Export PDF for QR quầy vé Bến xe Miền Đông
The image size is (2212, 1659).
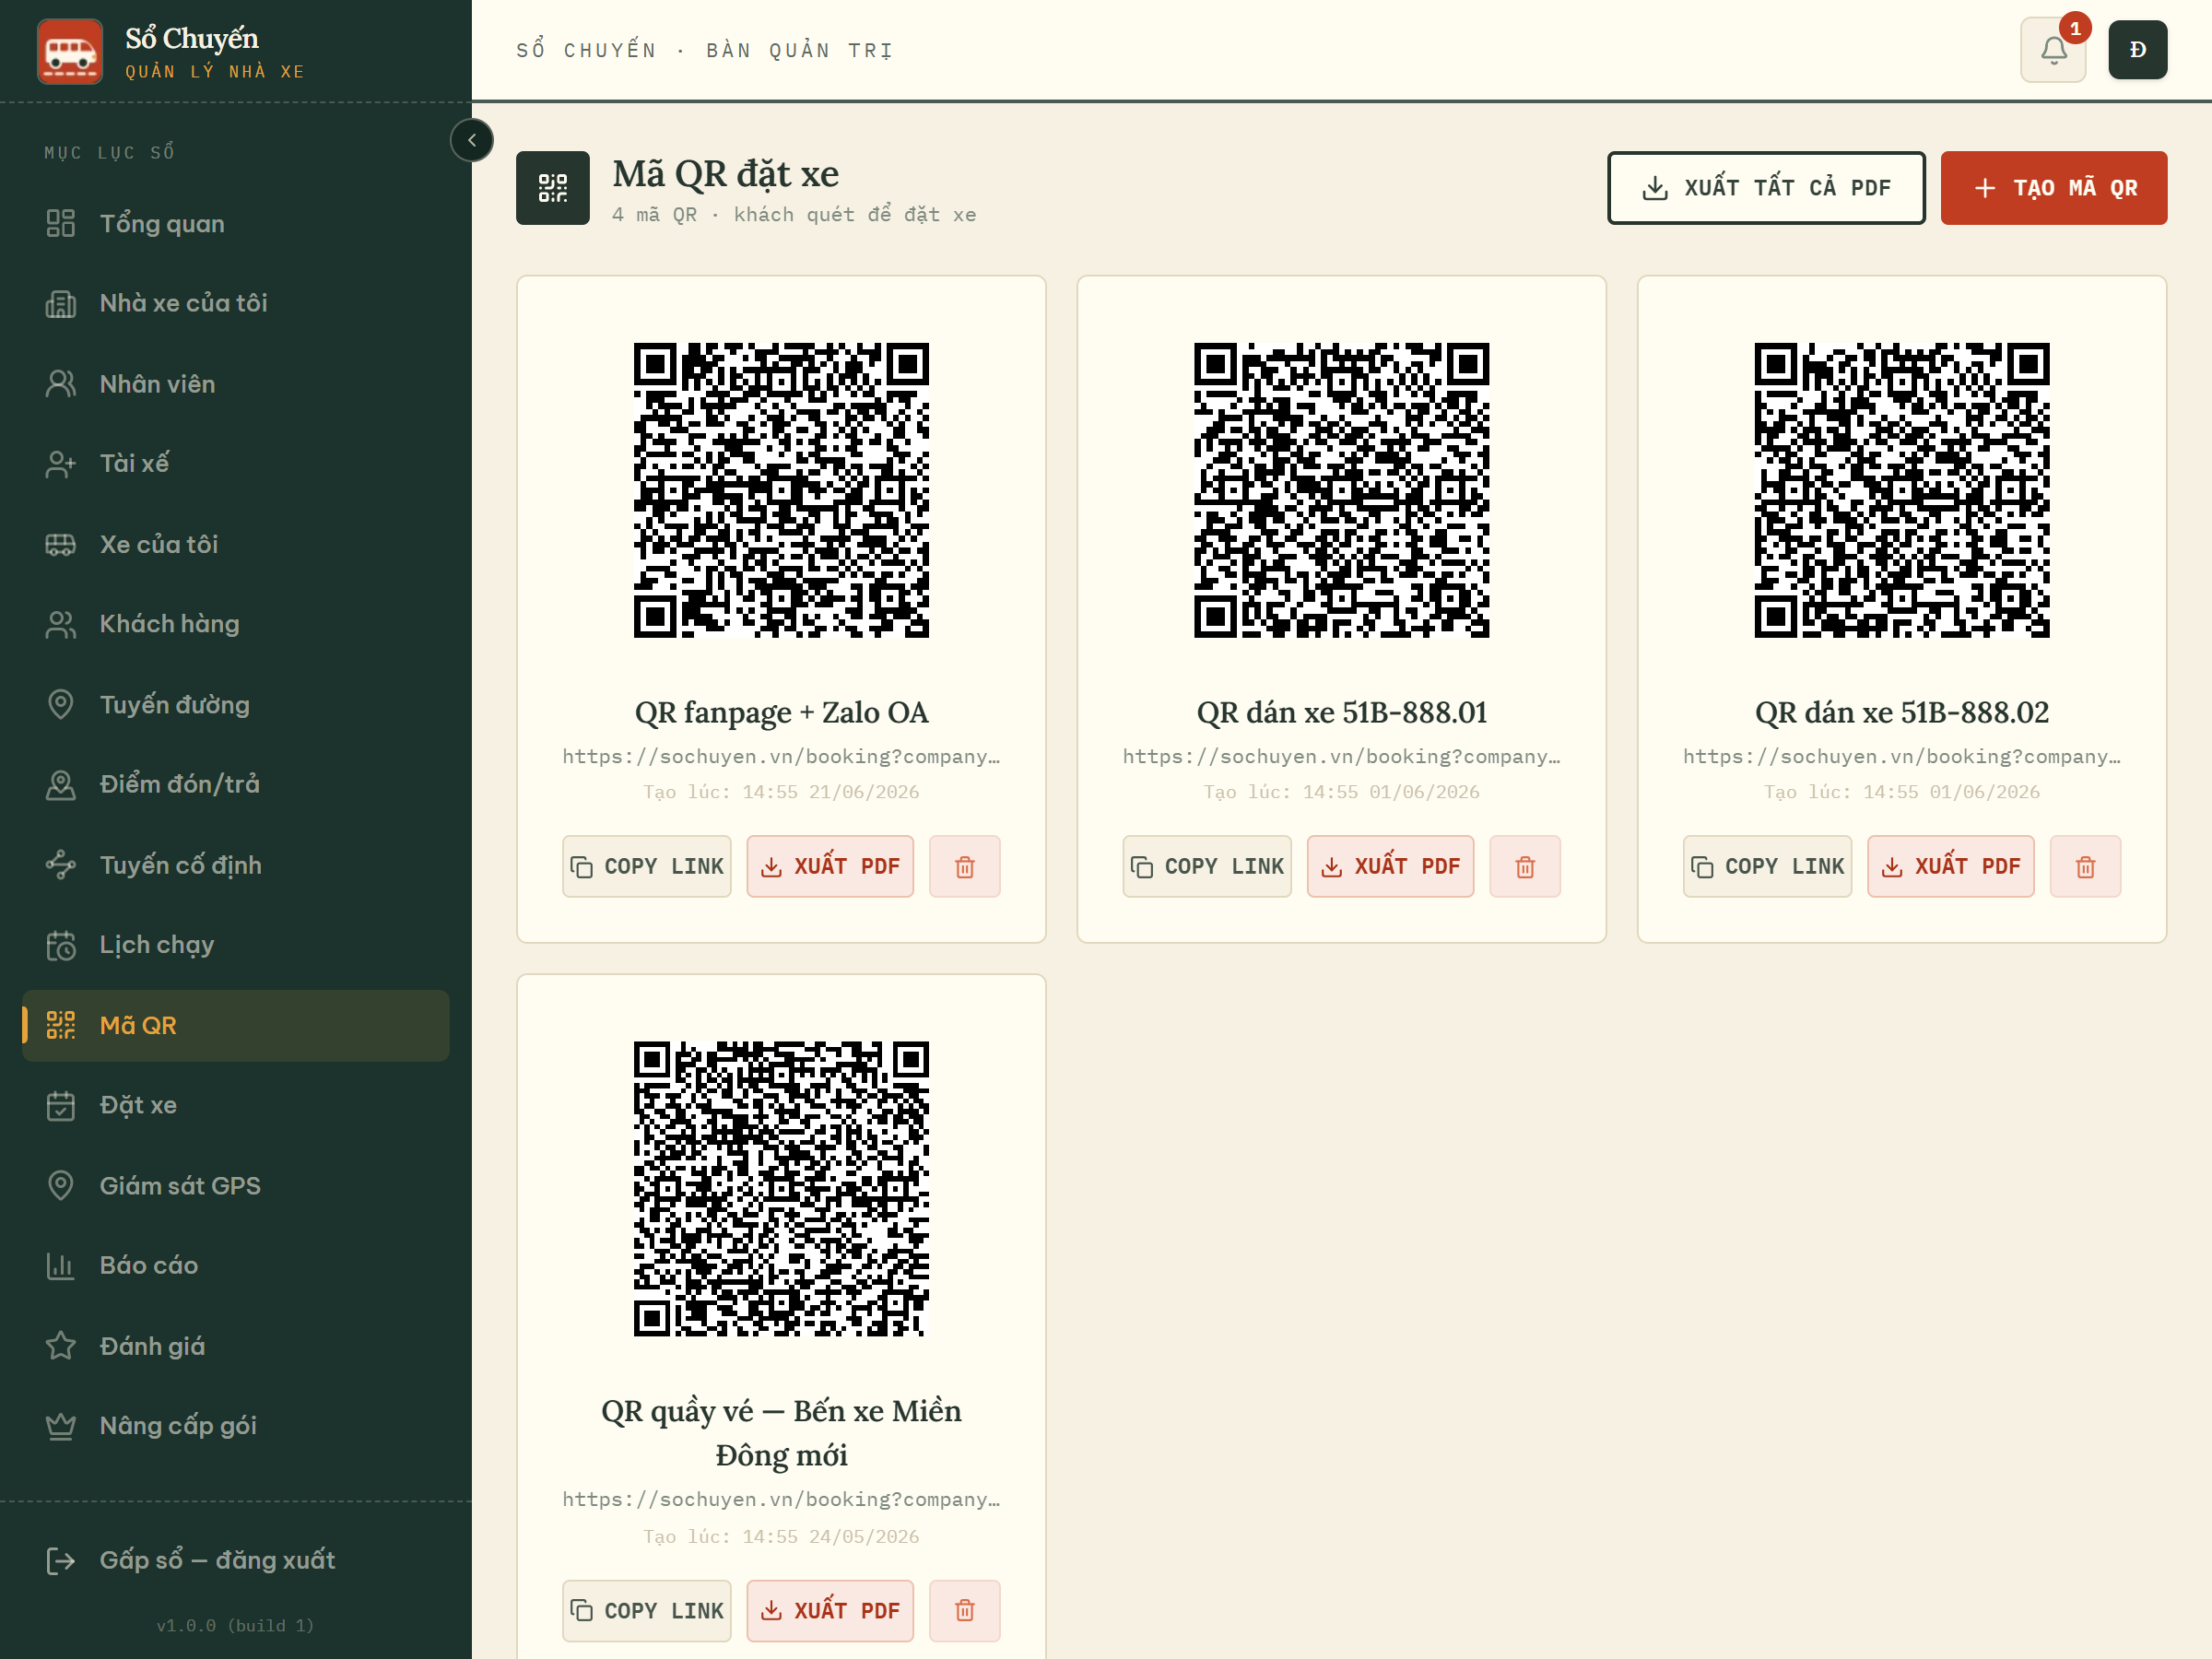(x=830, y=1610)
